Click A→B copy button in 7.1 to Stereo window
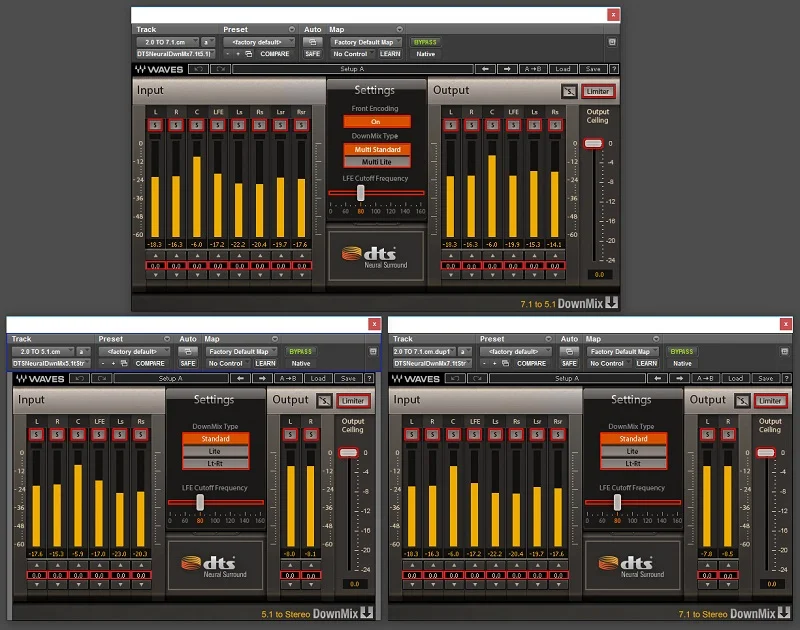The image size is (800, 630). coord(705,379)
